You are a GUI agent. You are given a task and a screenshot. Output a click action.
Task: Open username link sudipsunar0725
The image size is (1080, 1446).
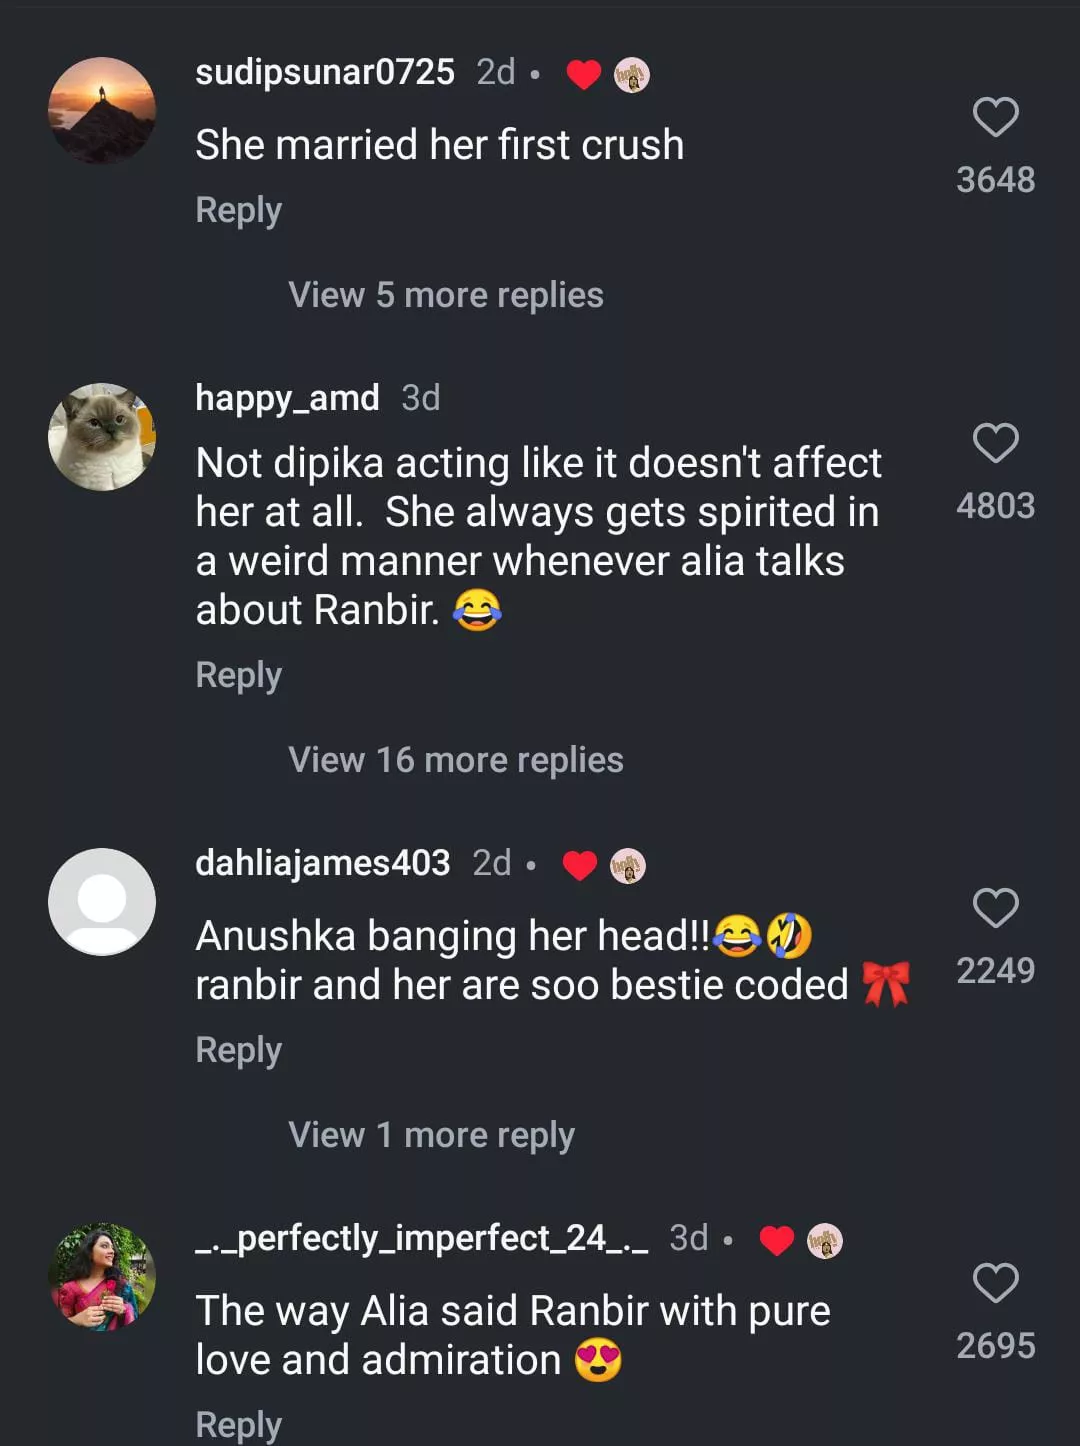325,72
